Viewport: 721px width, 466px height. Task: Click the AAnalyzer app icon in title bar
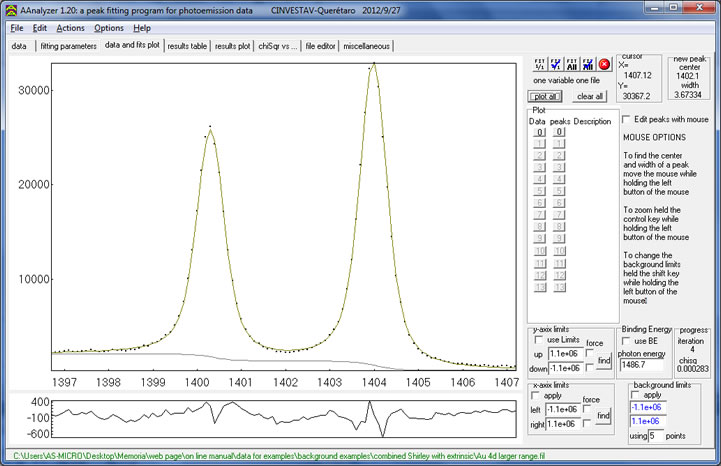click(12, 9)
